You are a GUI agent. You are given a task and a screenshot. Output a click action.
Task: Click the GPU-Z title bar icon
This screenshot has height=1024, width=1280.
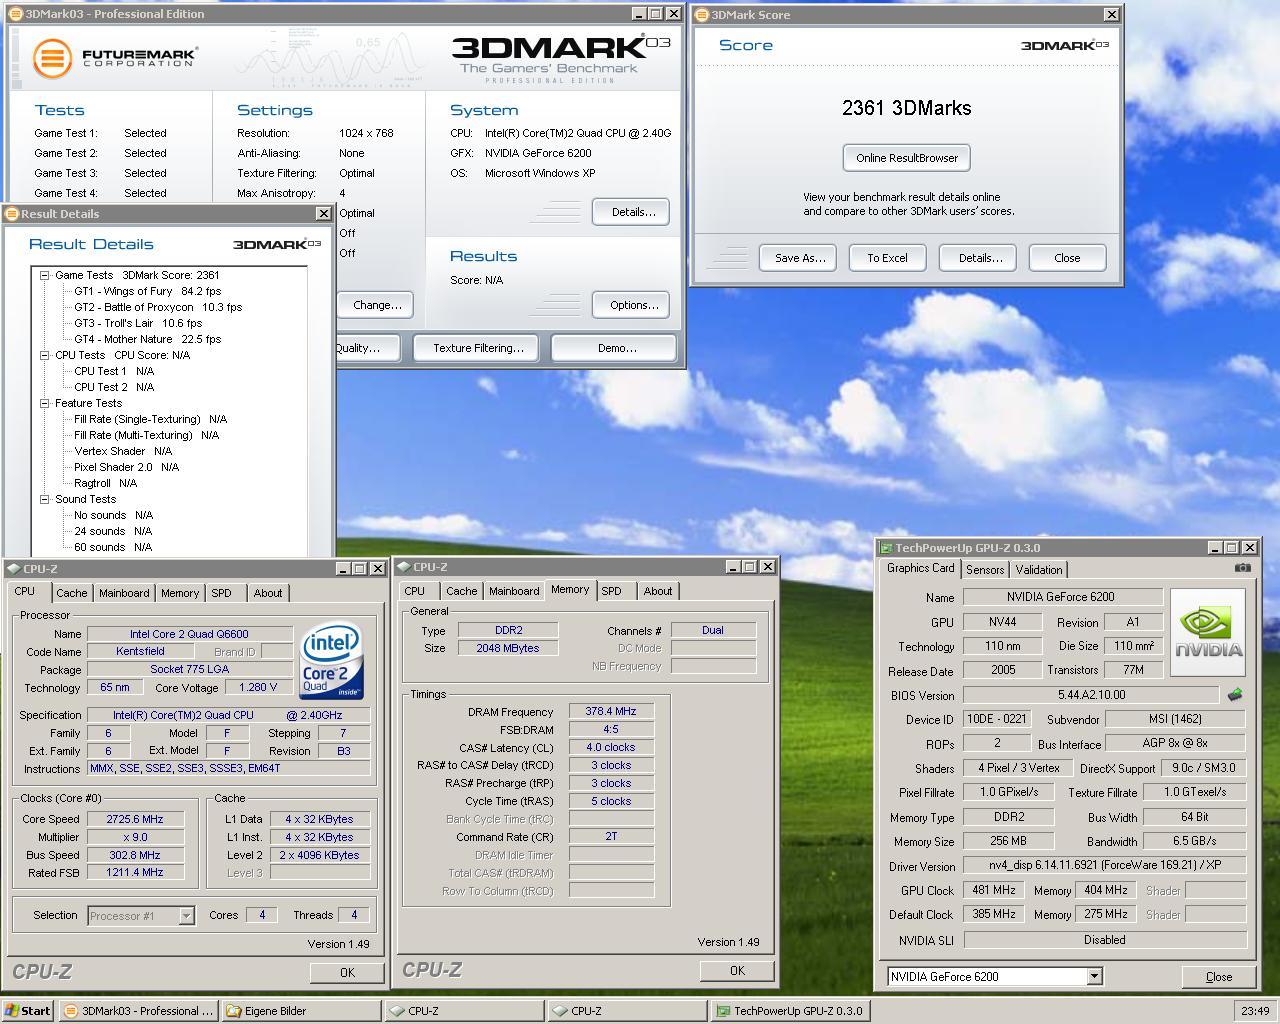pyautogui.click(x=886, y=547)
